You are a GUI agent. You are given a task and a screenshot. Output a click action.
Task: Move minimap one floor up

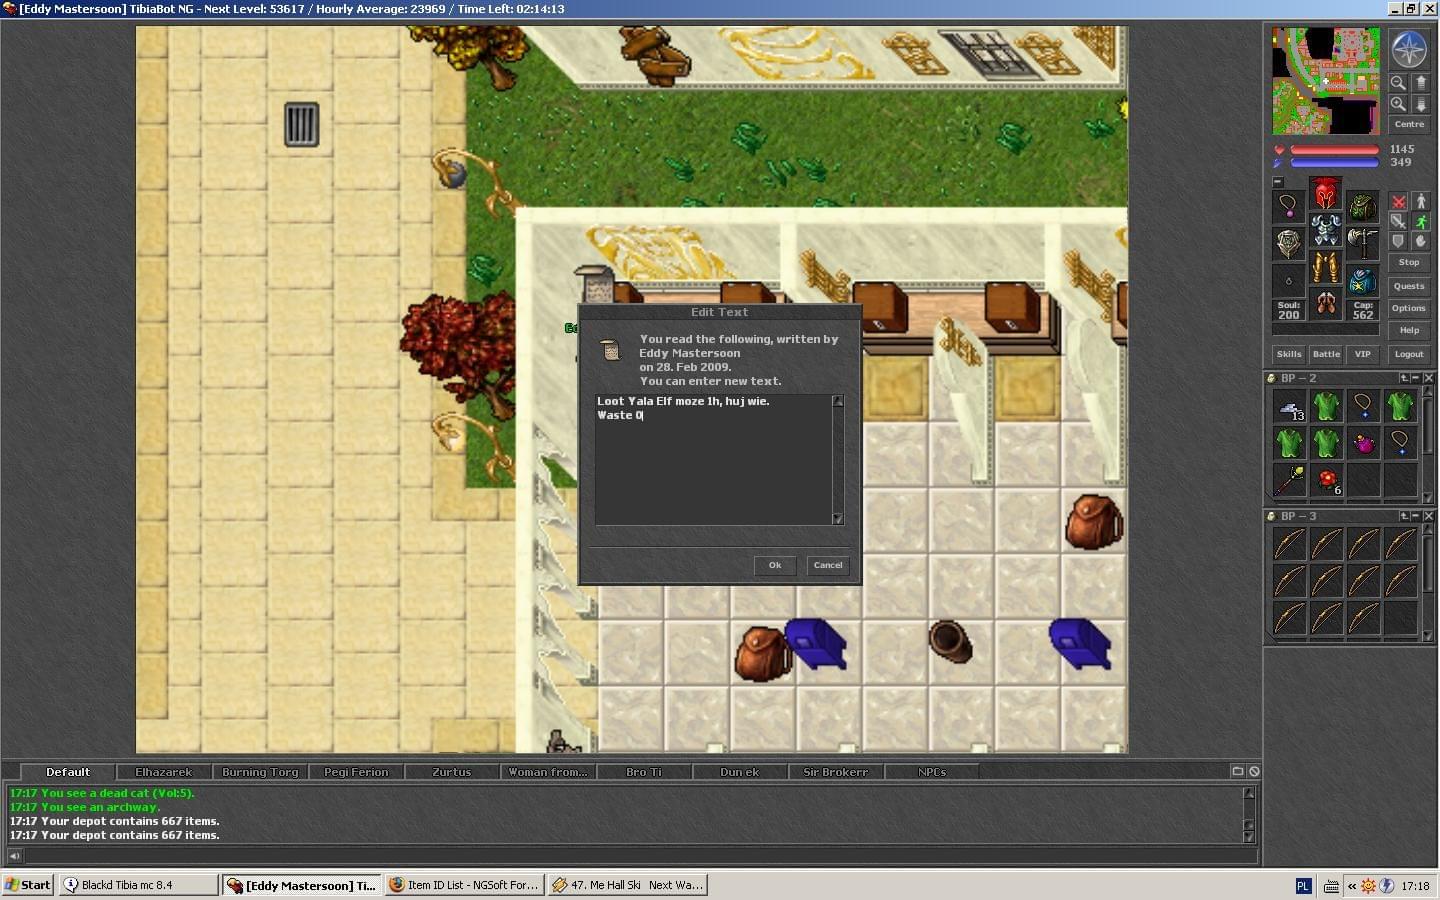pos(1420,83)
